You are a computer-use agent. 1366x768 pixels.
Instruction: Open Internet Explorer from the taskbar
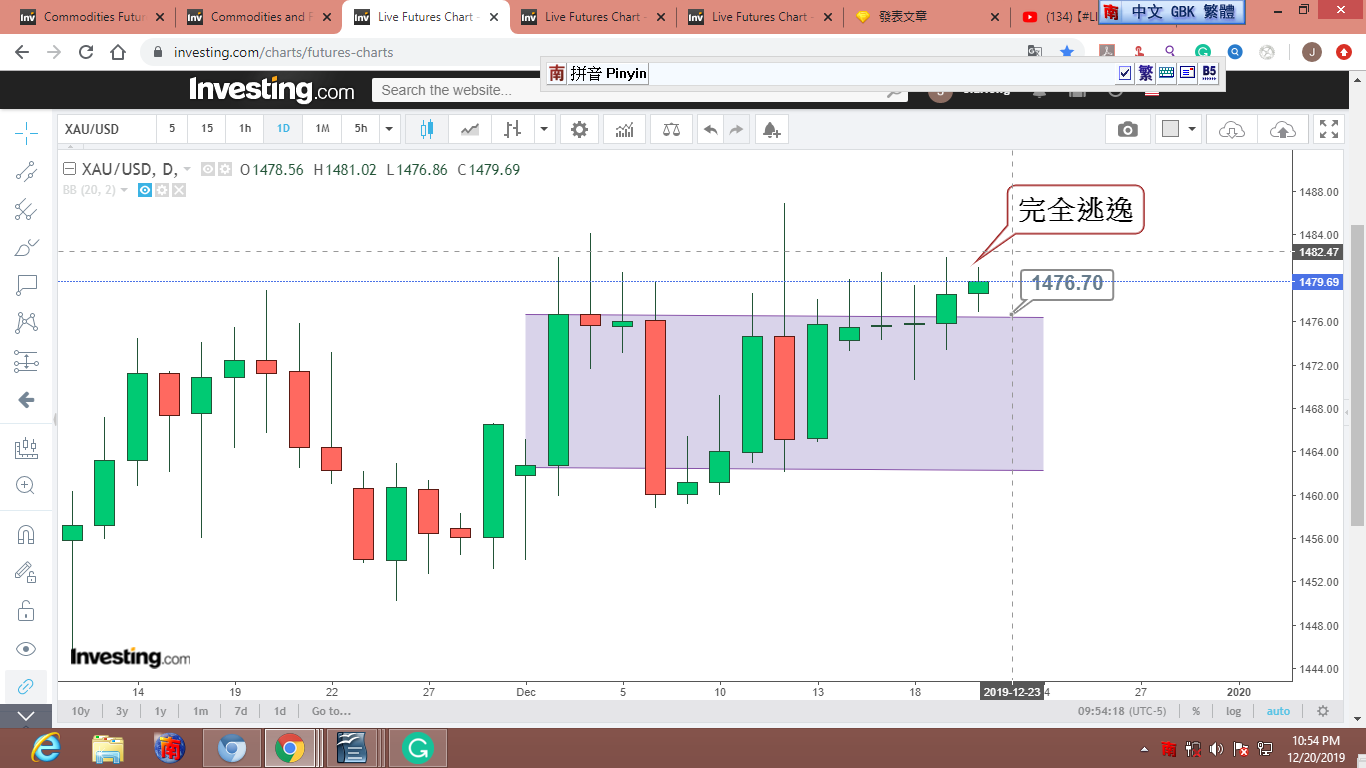coord(46,748)
